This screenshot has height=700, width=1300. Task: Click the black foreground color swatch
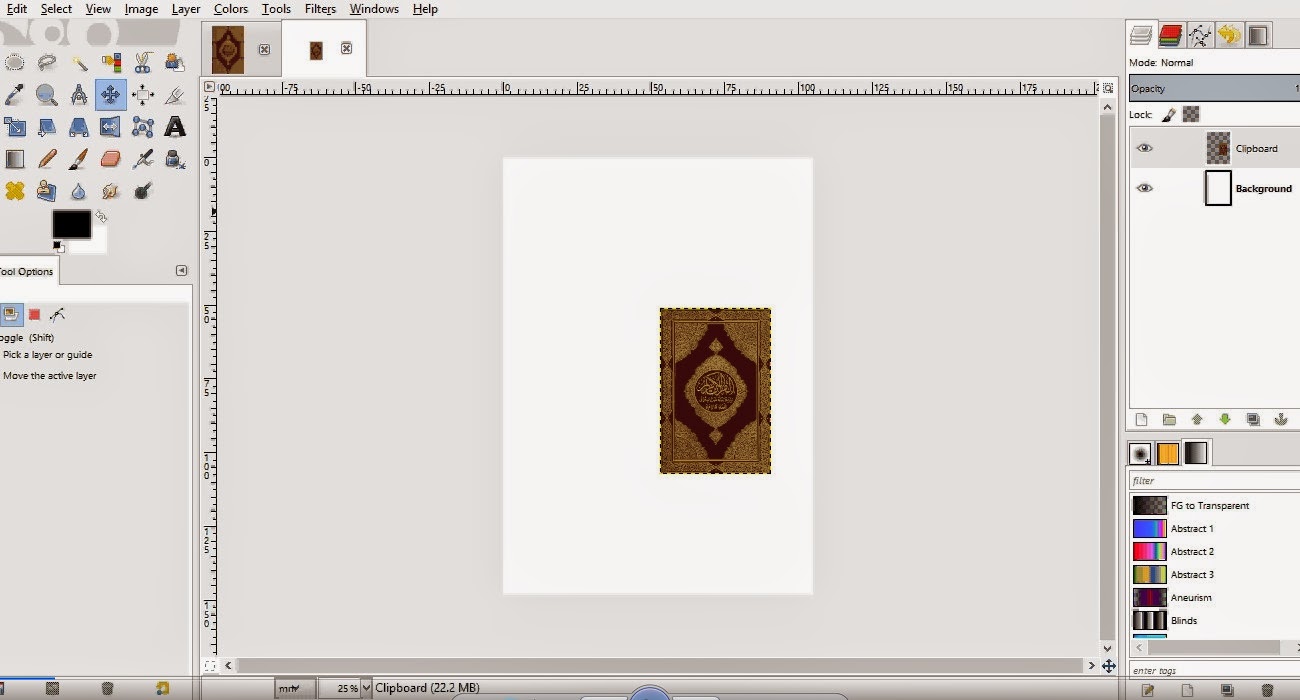(71, 224)
